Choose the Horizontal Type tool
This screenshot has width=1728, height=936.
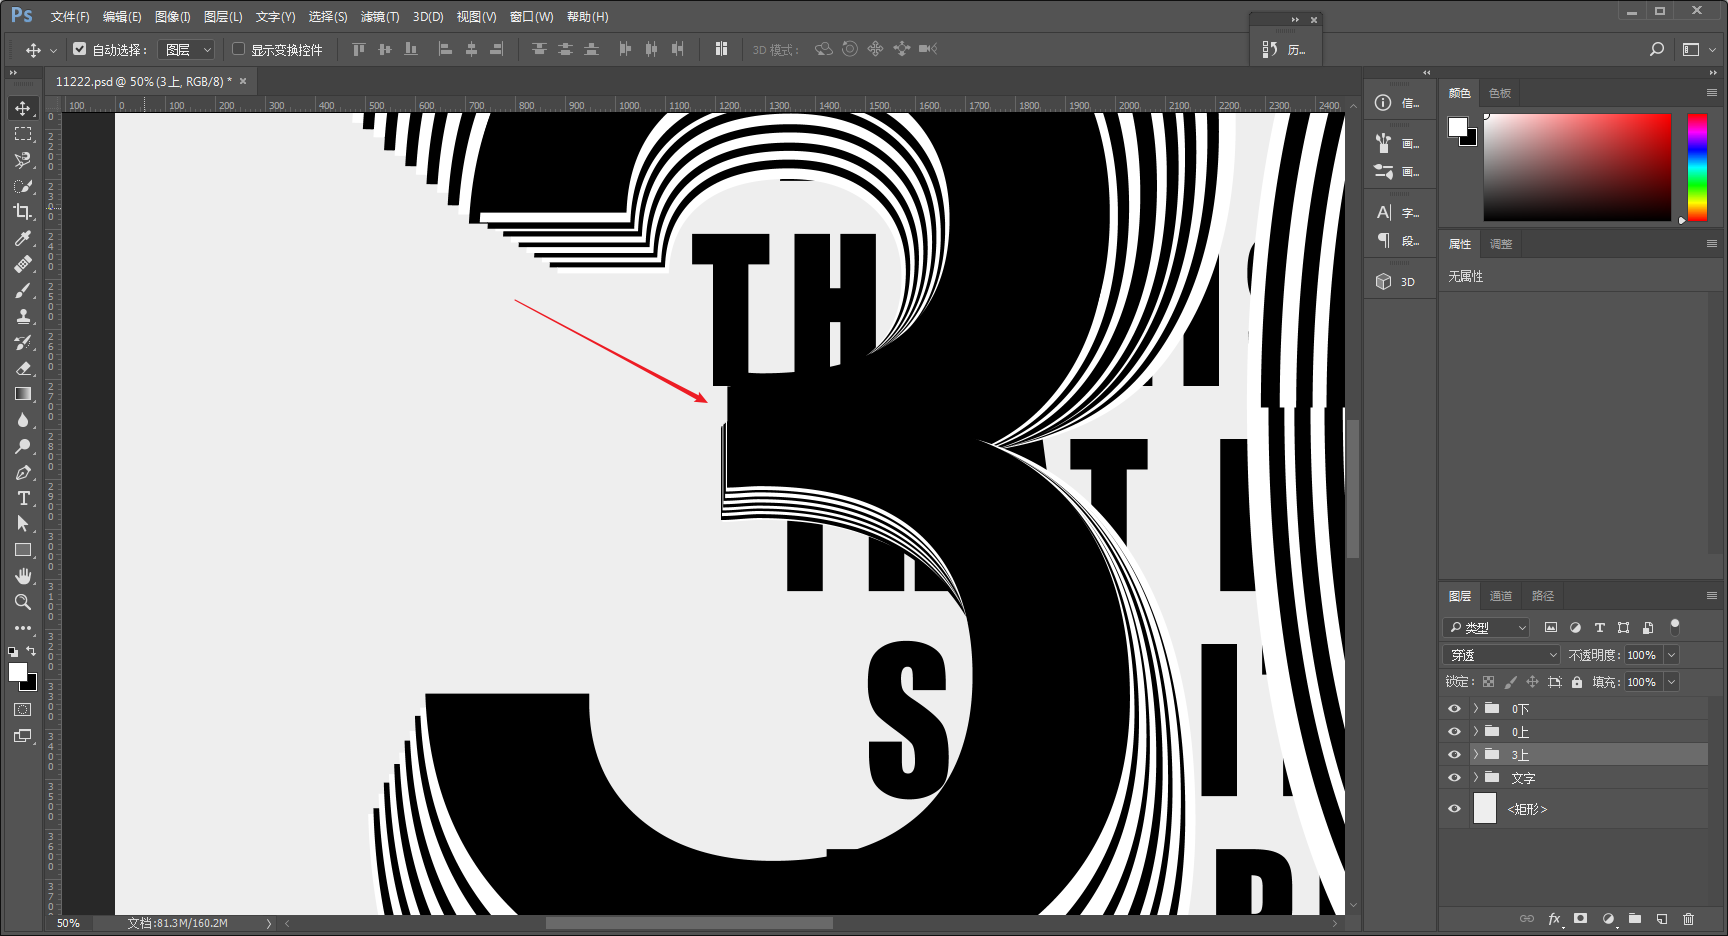coord(22,498)
